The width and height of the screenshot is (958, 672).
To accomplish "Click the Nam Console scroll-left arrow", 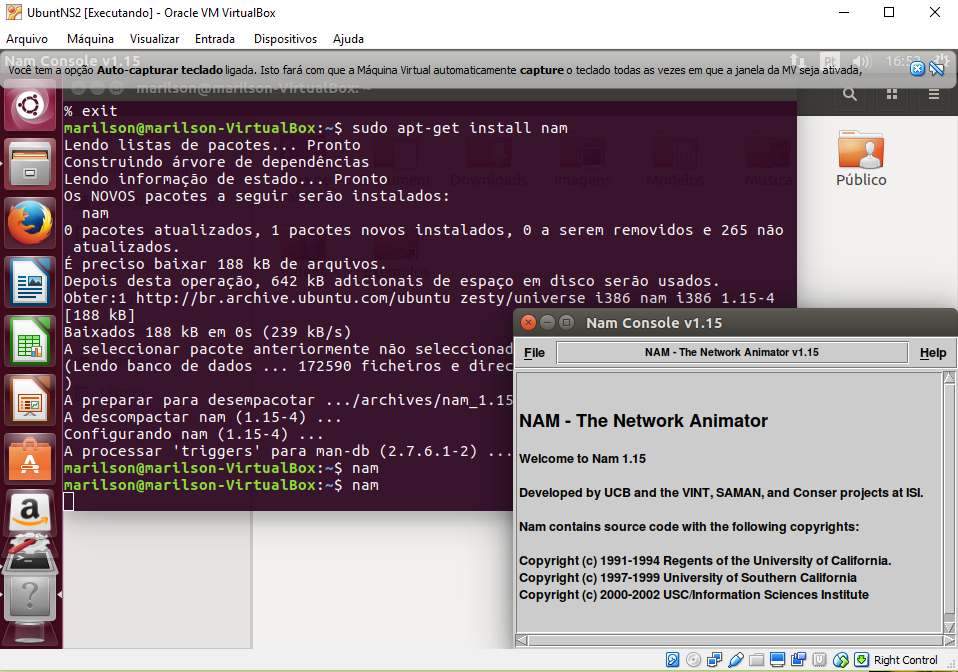I will [522, 640].
